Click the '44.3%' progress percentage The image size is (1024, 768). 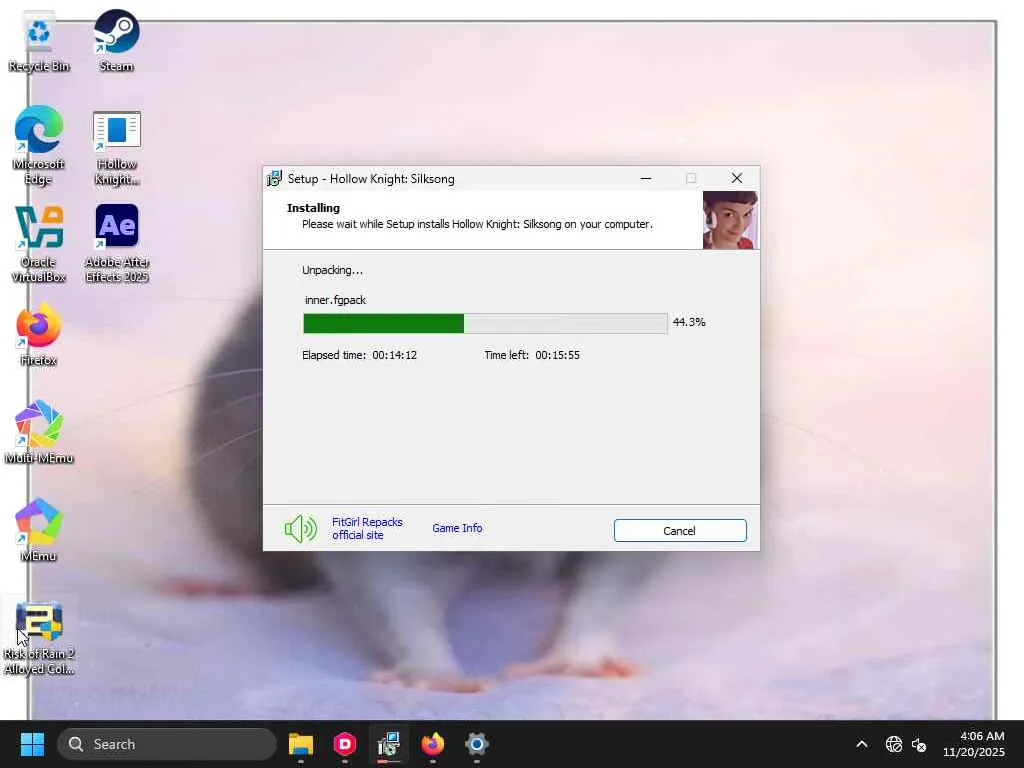[689, 322]
